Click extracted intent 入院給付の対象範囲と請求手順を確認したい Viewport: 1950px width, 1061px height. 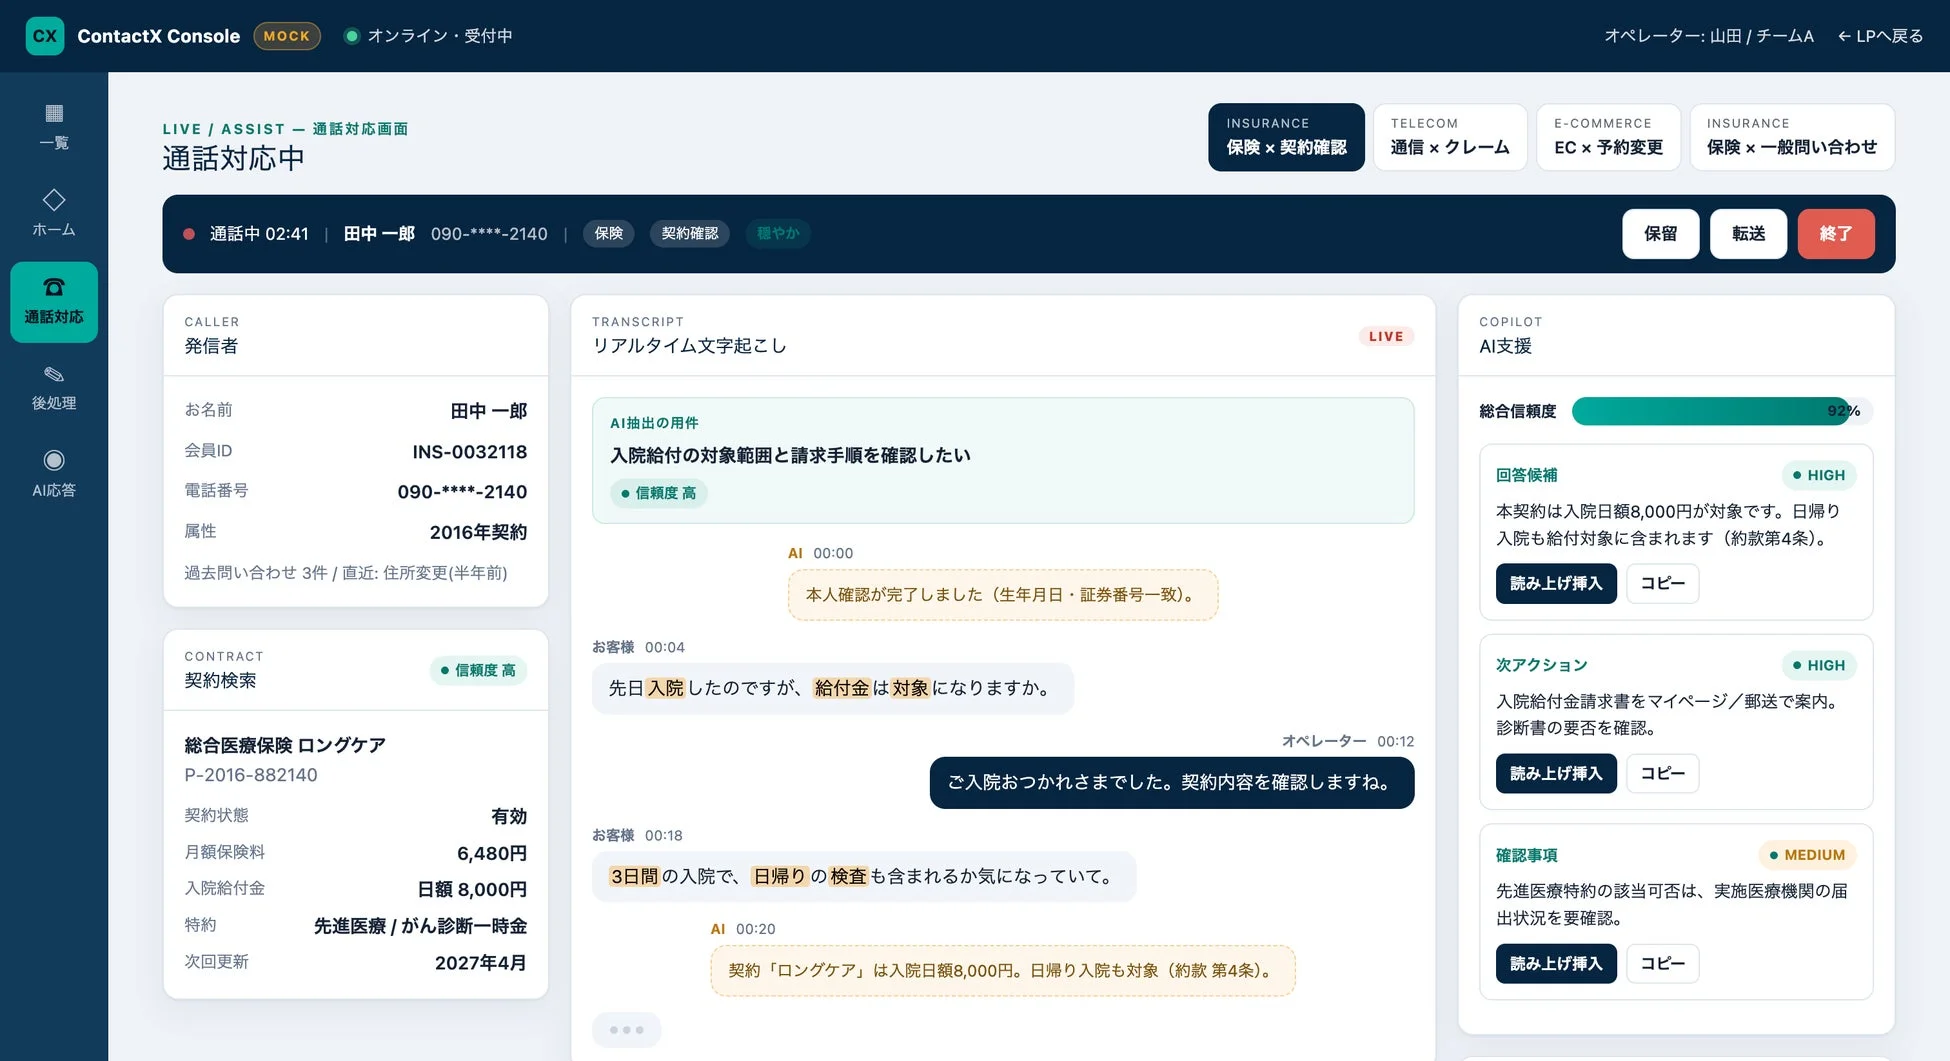pos(790,455)
